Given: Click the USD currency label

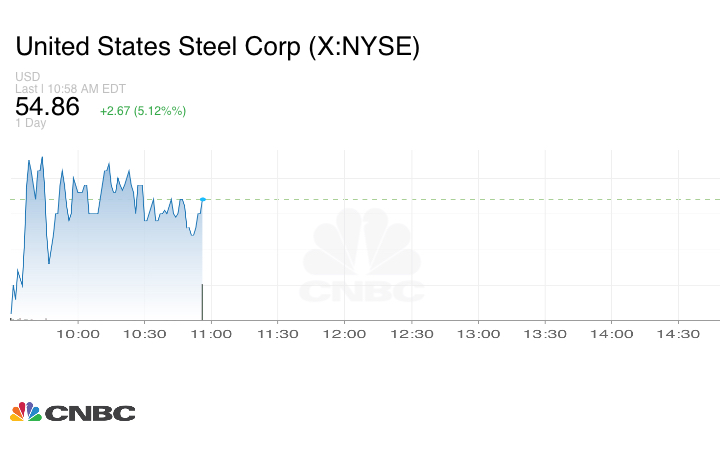Looking at the screenshot, I should tap(27, 77).
